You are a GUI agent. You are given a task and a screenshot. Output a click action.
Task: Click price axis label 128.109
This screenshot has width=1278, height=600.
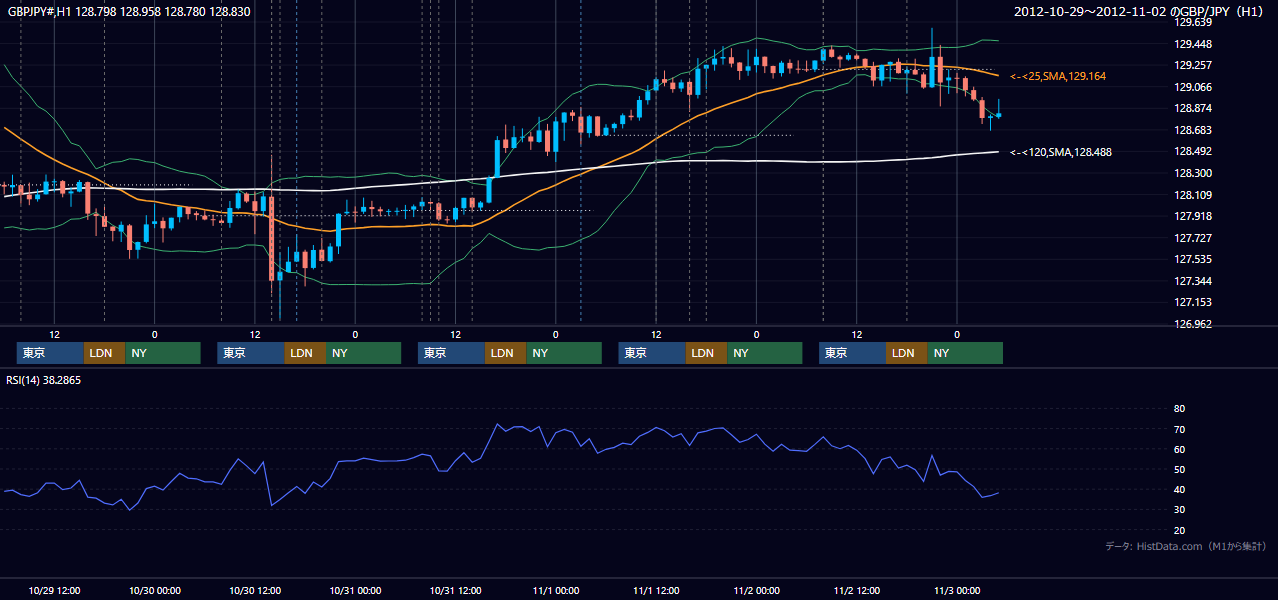tap(1192, 195)
